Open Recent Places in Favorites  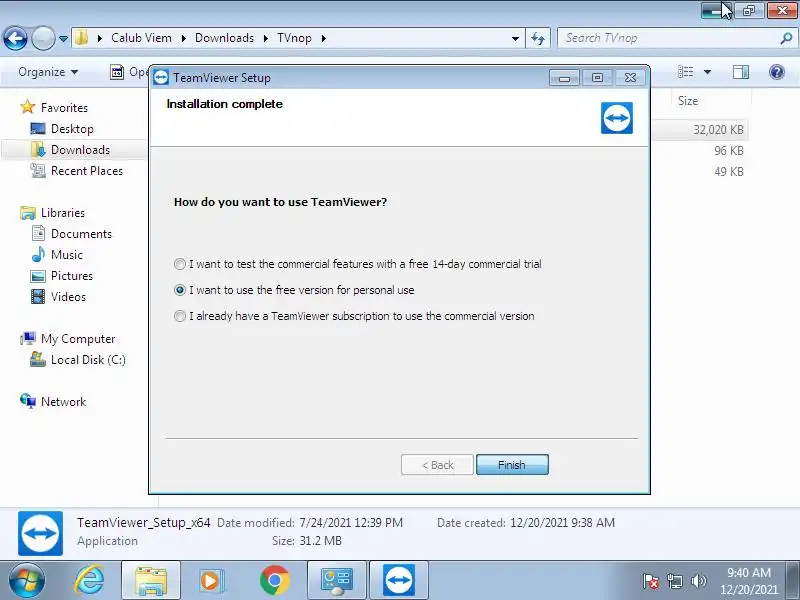point(87,171)
